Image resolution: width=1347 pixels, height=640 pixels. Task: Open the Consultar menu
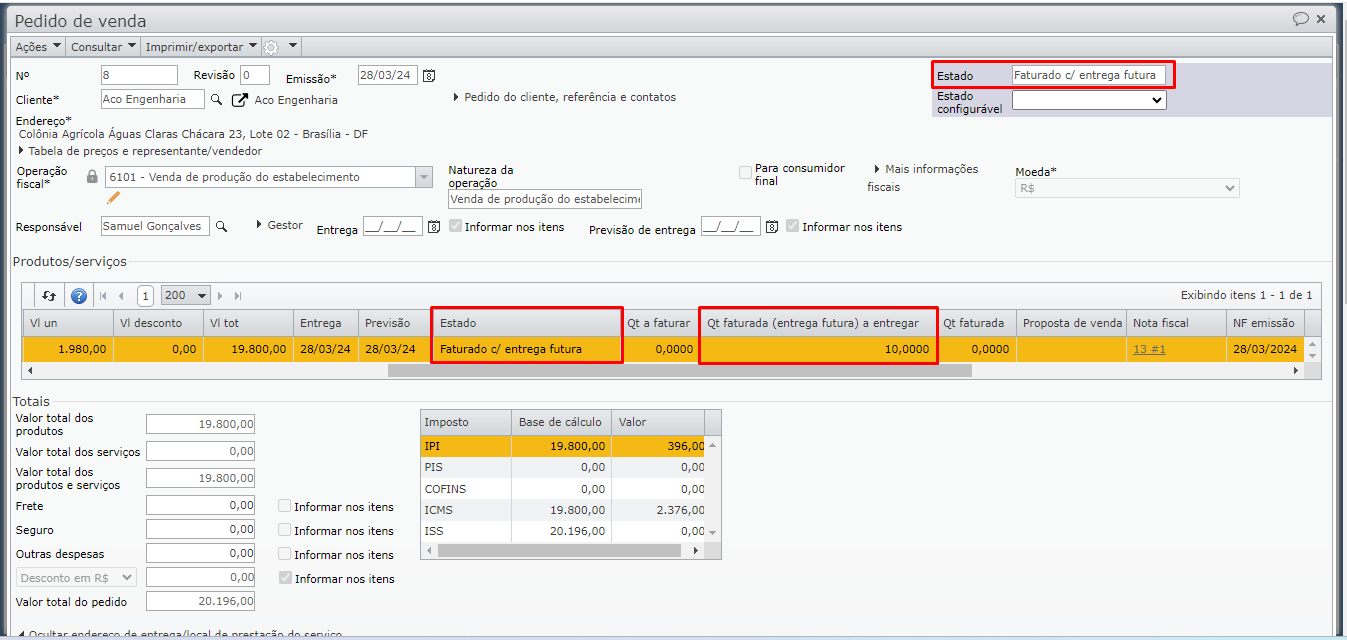click(x=102, y=47)
